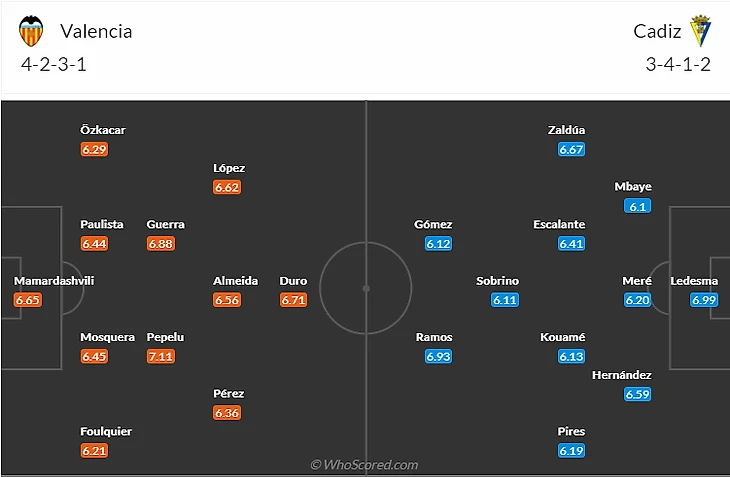Click the player name Almeida

236,281
